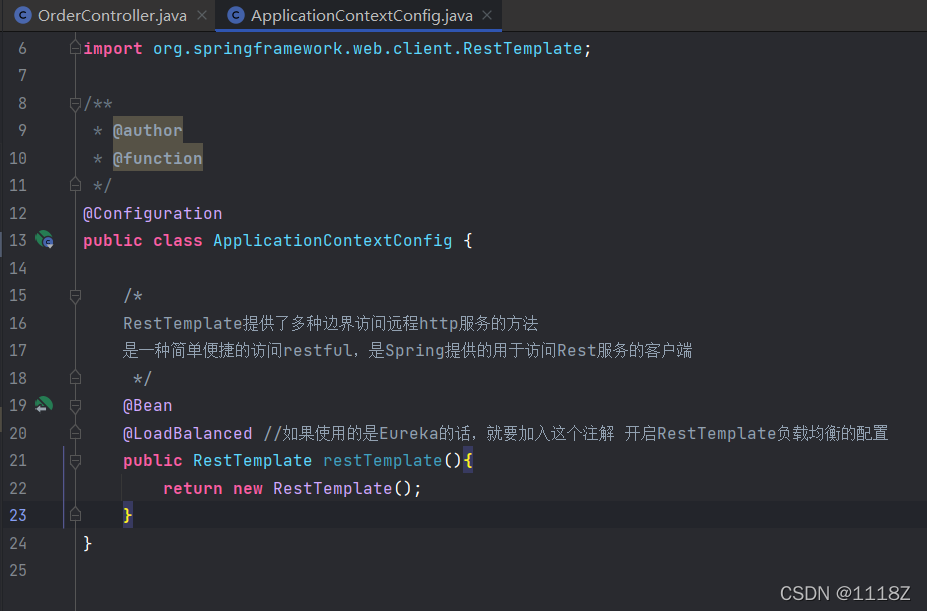
Task: Click line number 22 in the gutter
Action: [18, 488]
